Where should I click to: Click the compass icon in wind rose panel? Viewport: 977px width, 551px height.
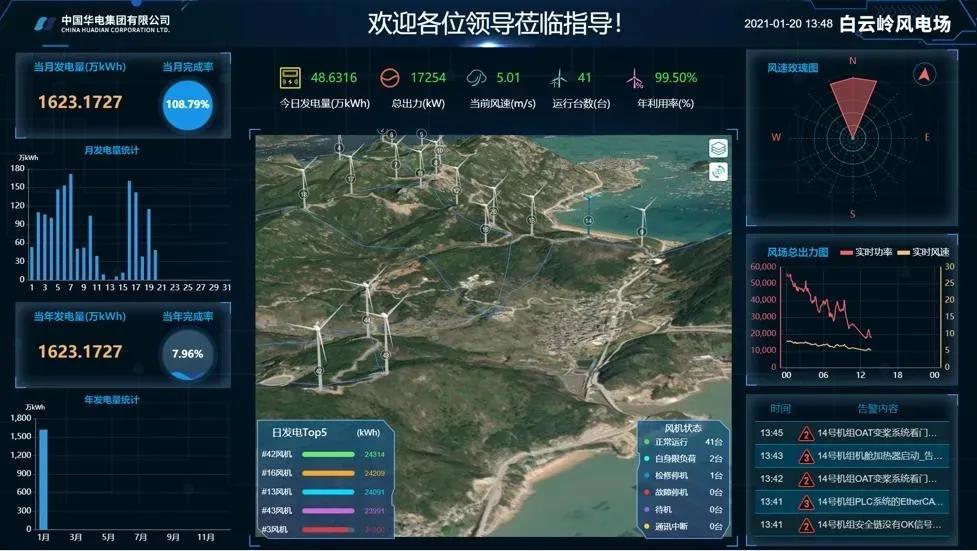pos(924,75)
